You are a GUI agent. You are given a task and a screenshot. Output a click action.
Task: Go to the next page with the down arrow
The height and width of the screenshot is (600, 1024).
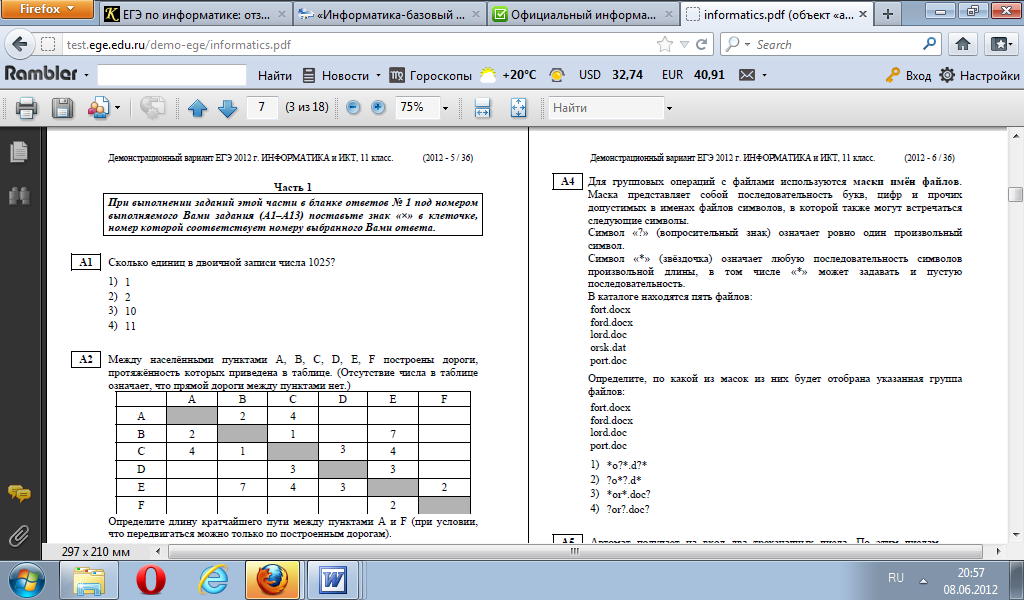point(227,108)
